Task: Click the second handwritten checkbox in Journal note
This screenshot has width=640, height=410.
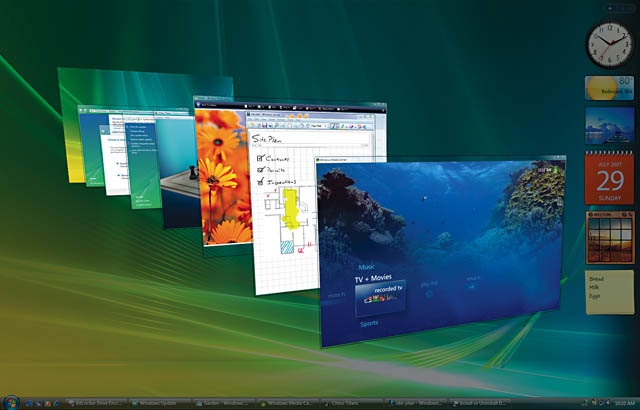Action: click(x=261, y=170)
